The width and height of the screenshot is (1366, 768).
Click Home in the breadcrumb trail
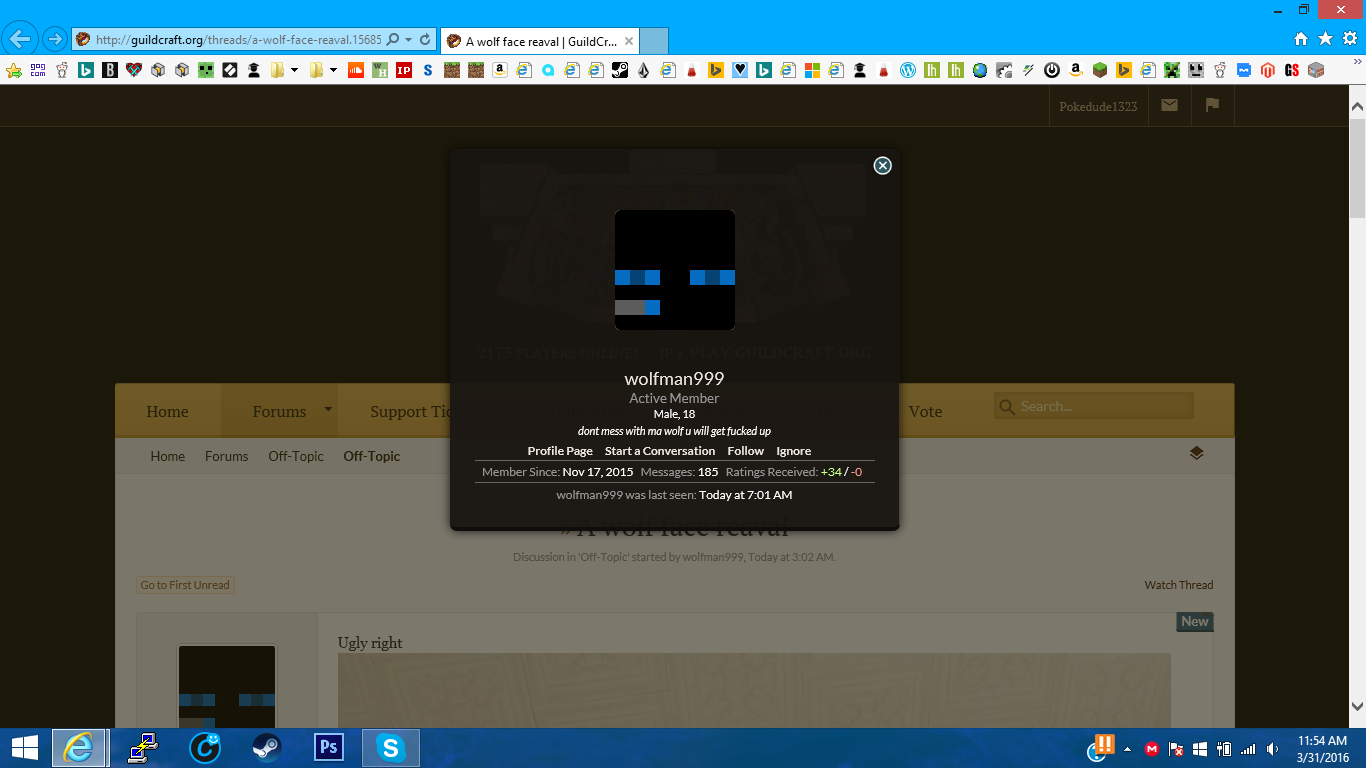pos(168,456)
